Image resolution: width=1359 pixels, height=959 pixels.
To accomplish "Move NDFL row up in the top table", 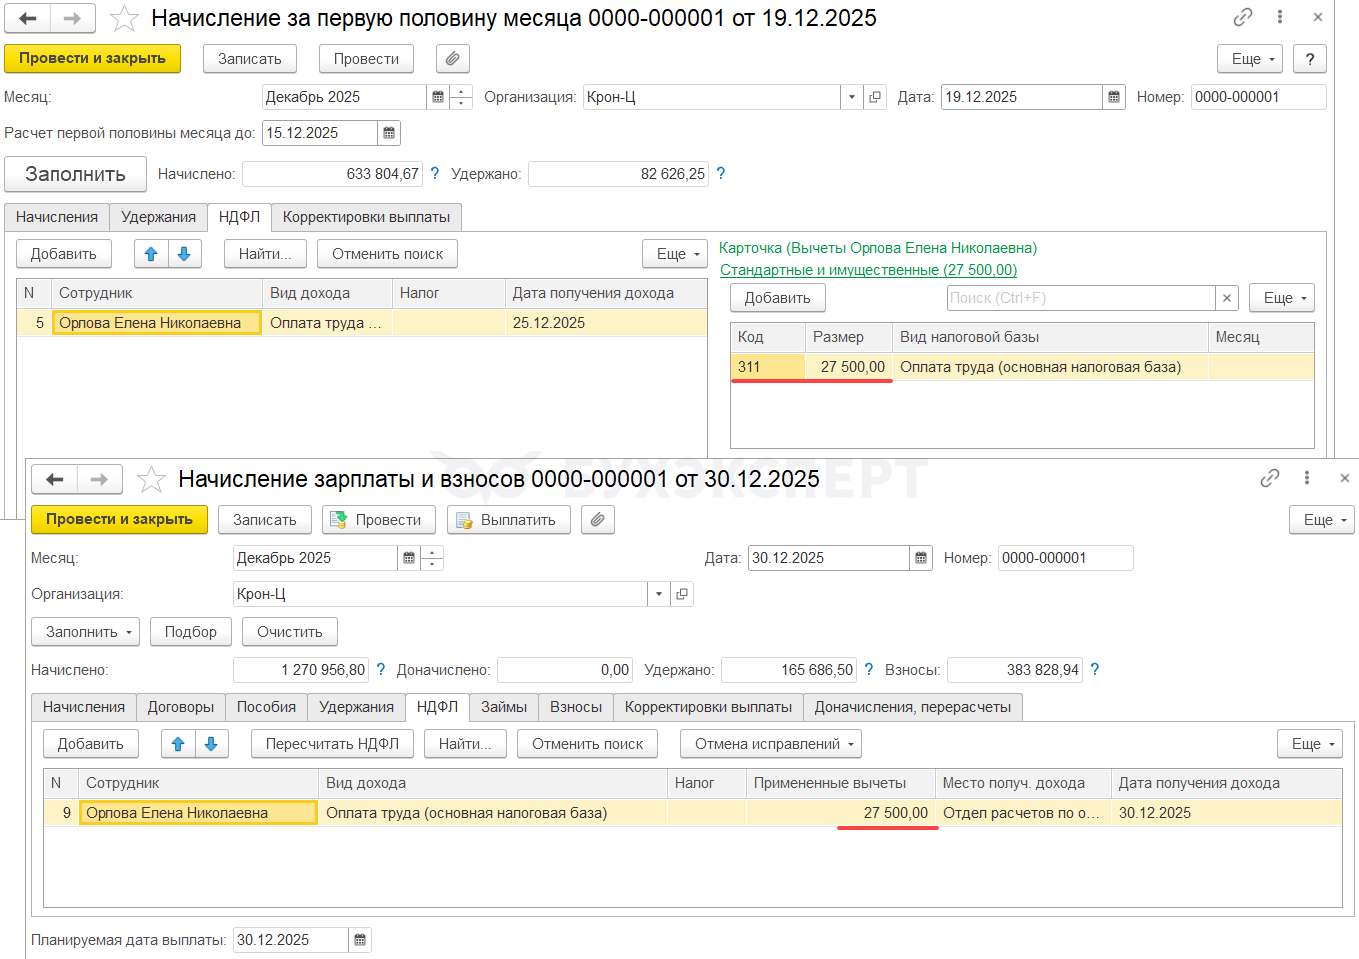I will (151, 254).
